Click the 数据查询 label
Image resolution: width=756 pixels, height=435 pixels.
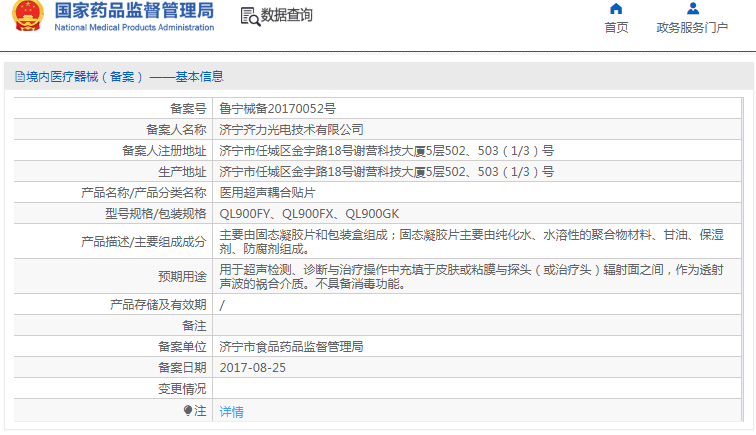[287, 15]
